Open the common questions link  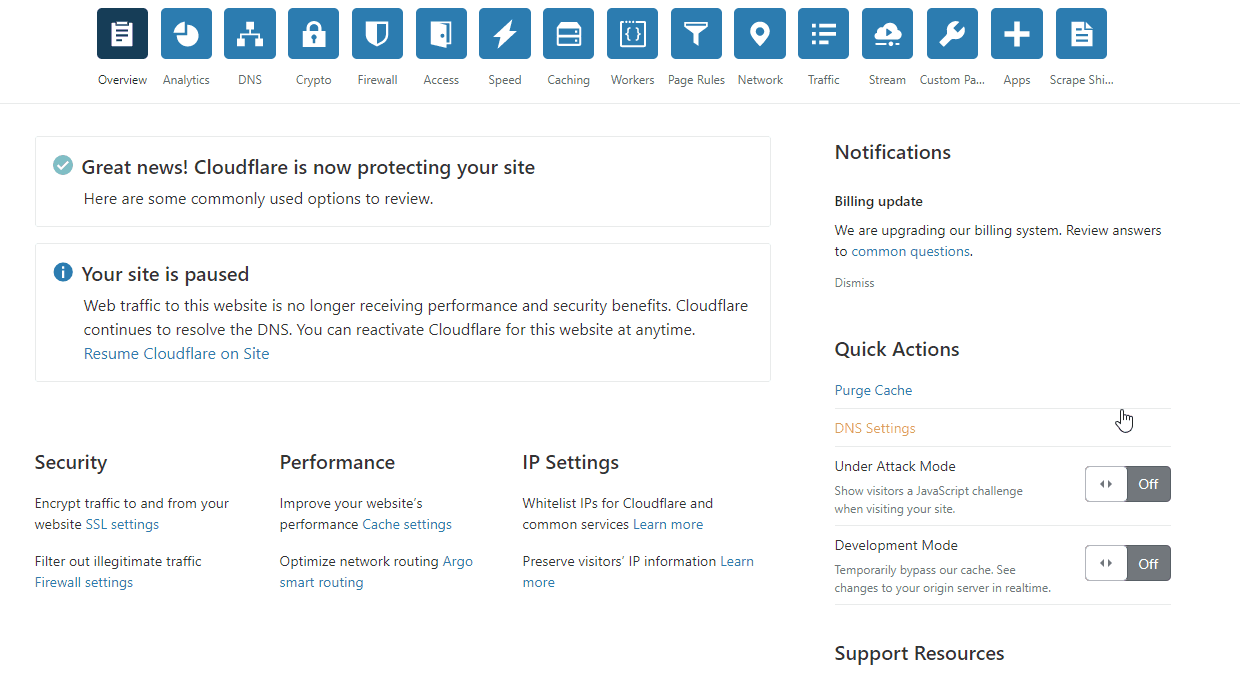coord(910,252)
